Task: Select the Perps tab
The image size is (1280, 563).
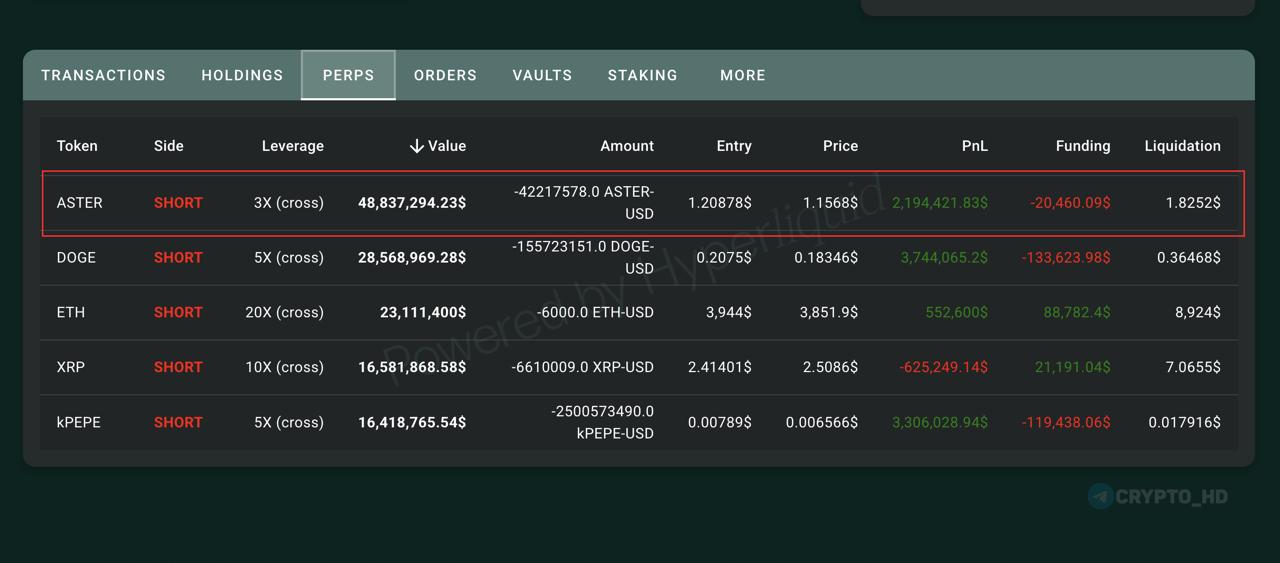Action: tap(348, 75)
